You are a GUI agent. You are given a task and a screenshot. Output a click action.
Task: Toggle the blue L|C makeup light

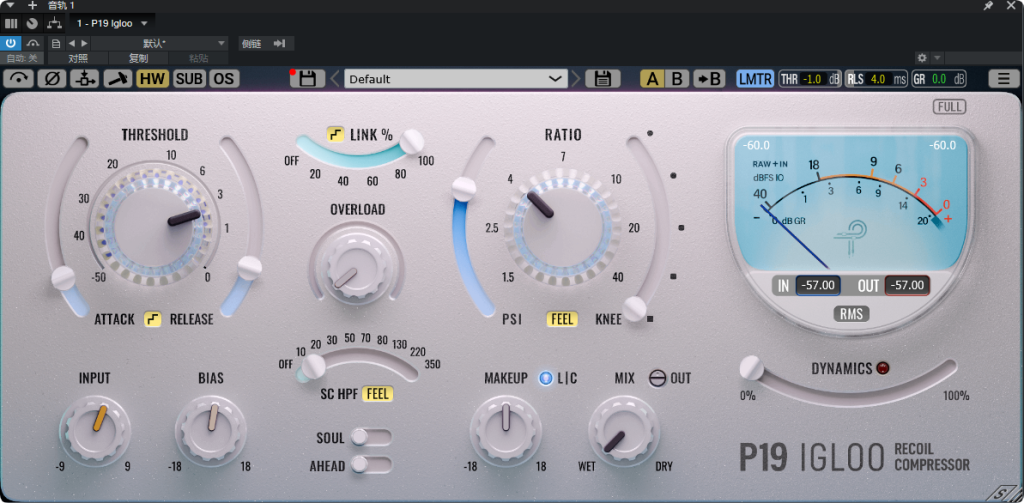[545, 378]
